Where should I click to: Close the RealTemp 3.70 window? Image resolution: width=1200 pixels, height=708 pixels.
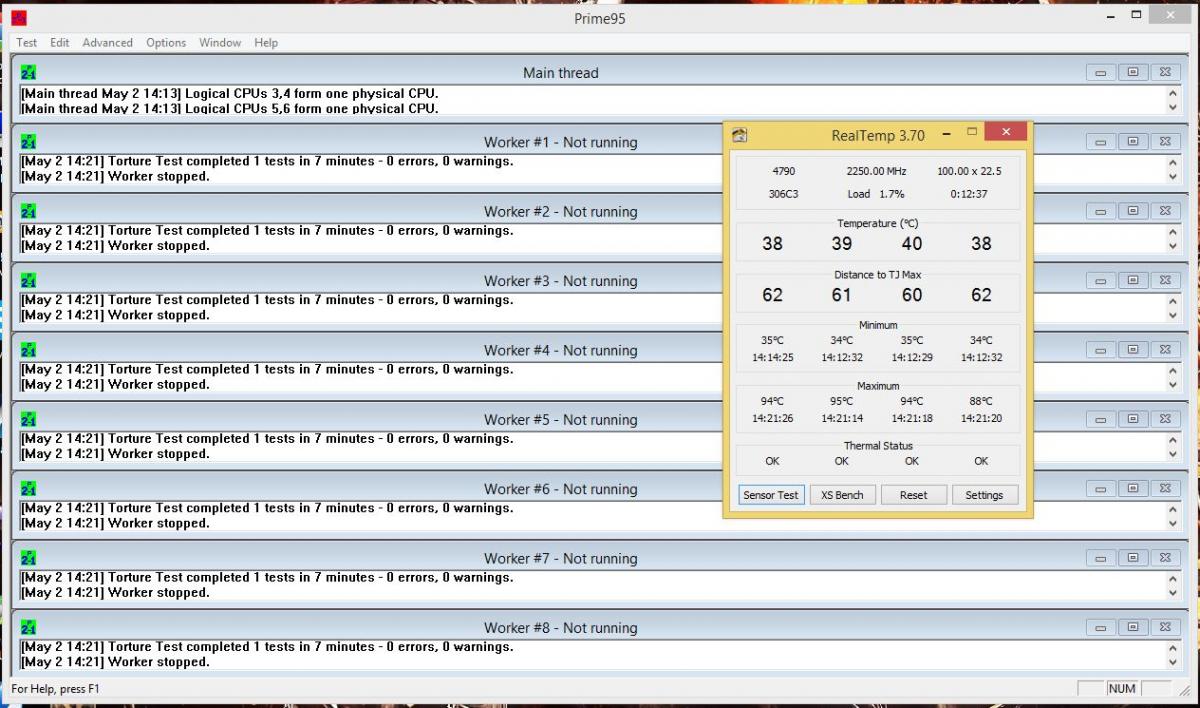1005,132
